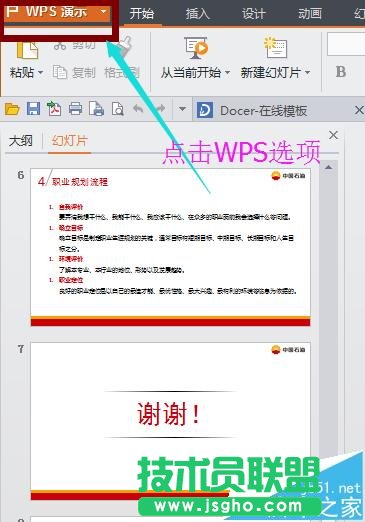This screenshot has height=522, width=365.
Task: Expand quick access toolbar customize arrow
Action: tap(182, 109)
